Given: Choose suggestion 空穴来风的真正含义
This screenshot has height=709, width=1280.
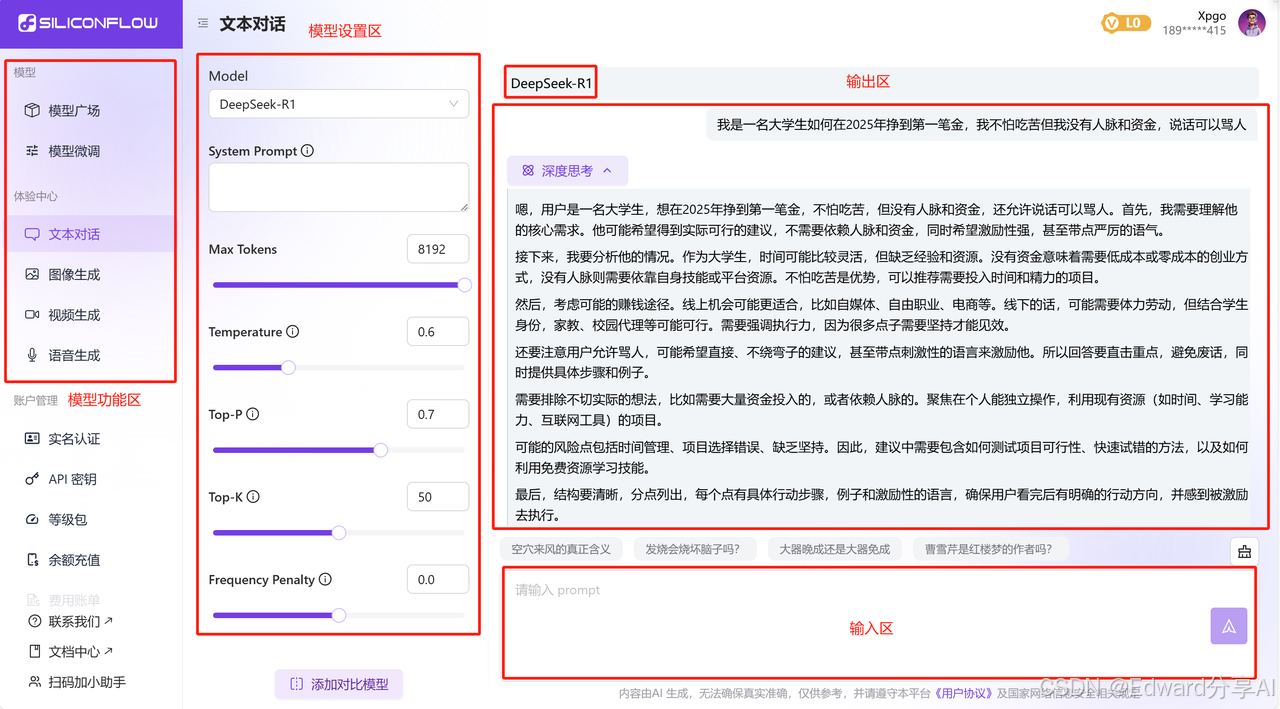Looking at the screenshot, I should pyautogui.click(x=561, y=549).
